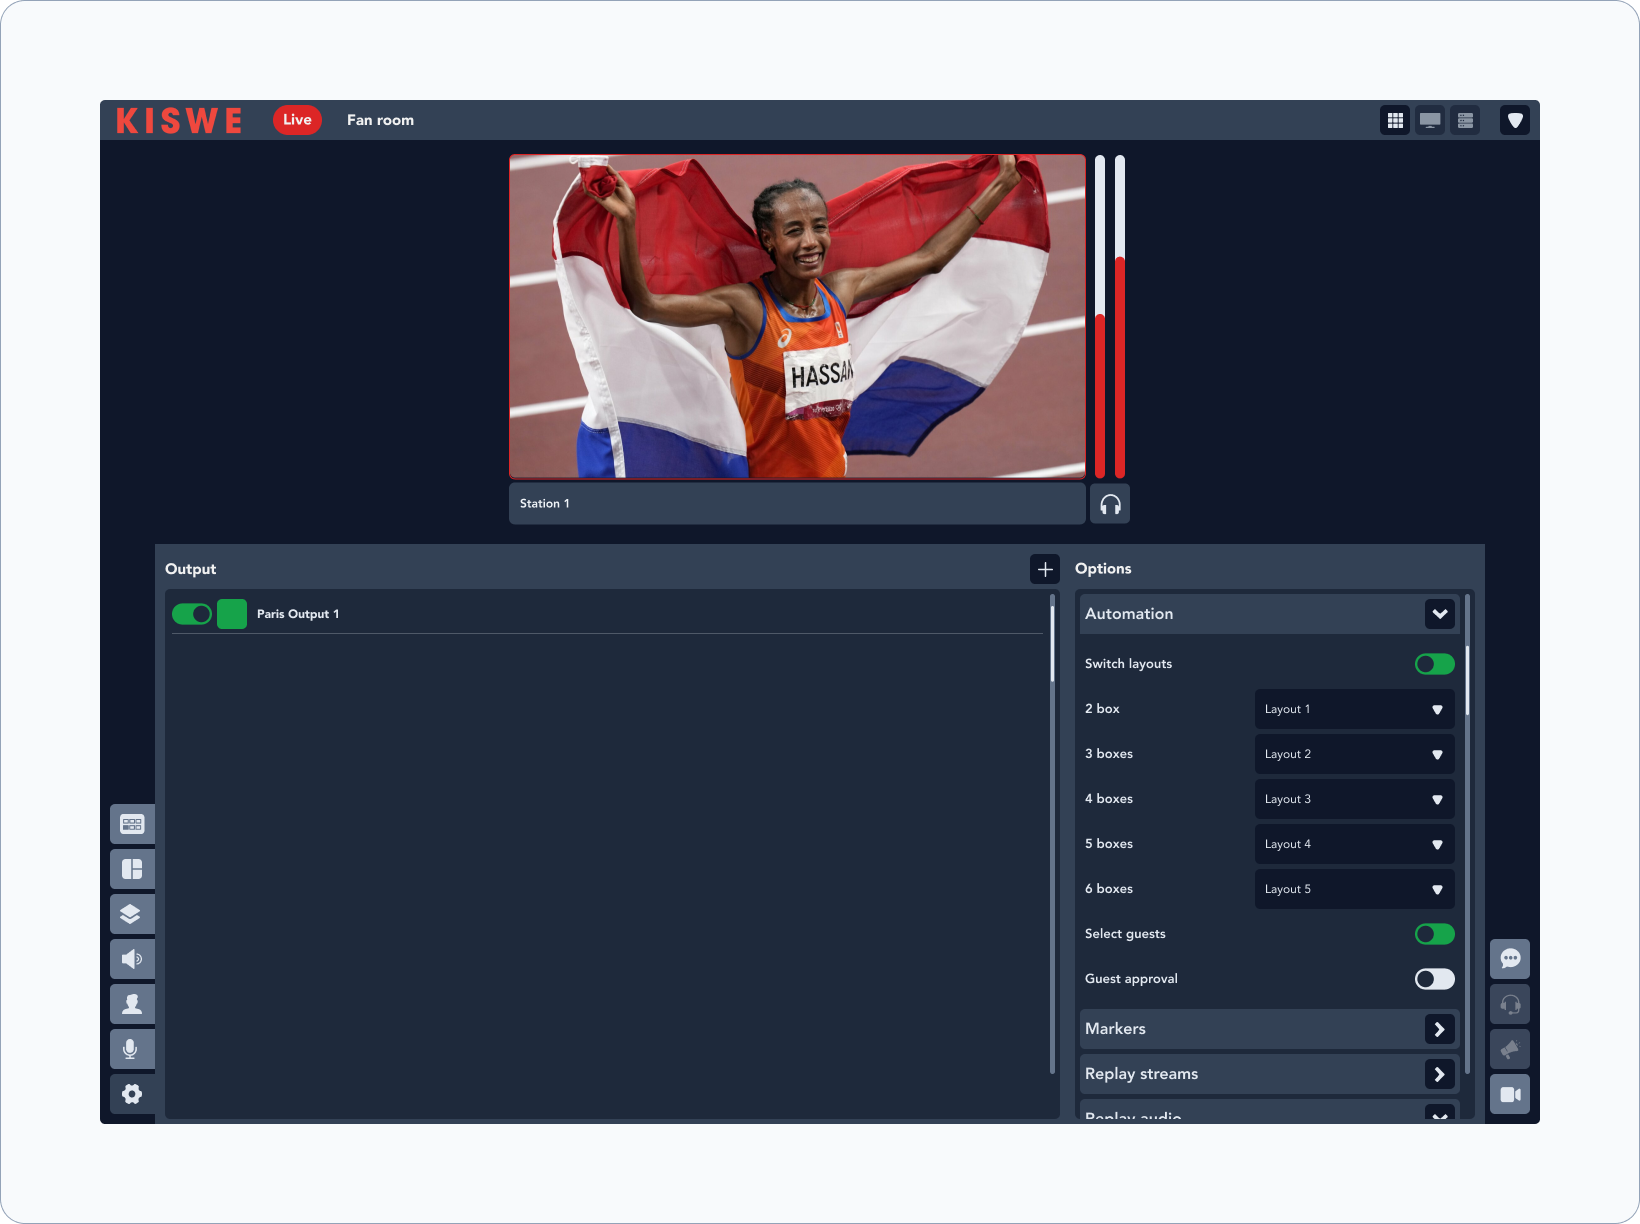Screen dimensions: 1640x1224
Task: Click the headphones button beside Station 1
Action: (1110, 504)
